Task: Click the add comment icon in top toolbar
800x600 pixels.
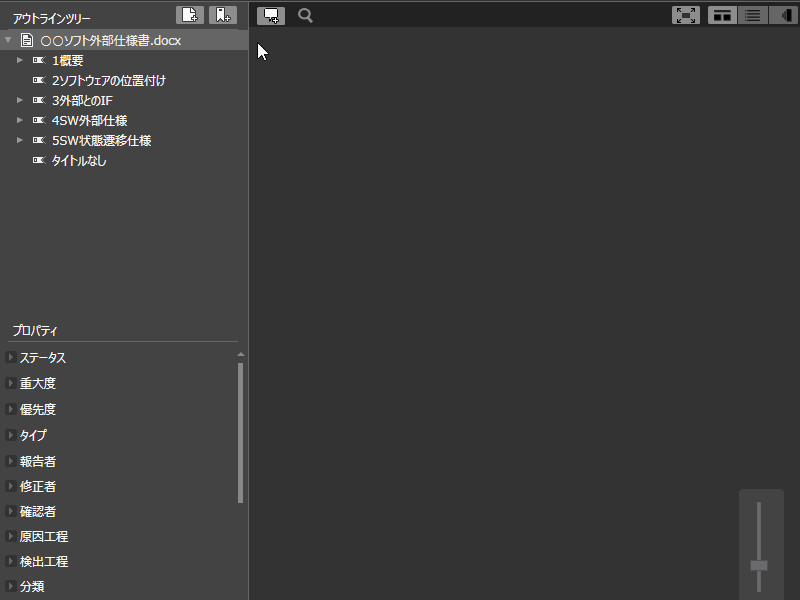Action: (x=270, y=15)
